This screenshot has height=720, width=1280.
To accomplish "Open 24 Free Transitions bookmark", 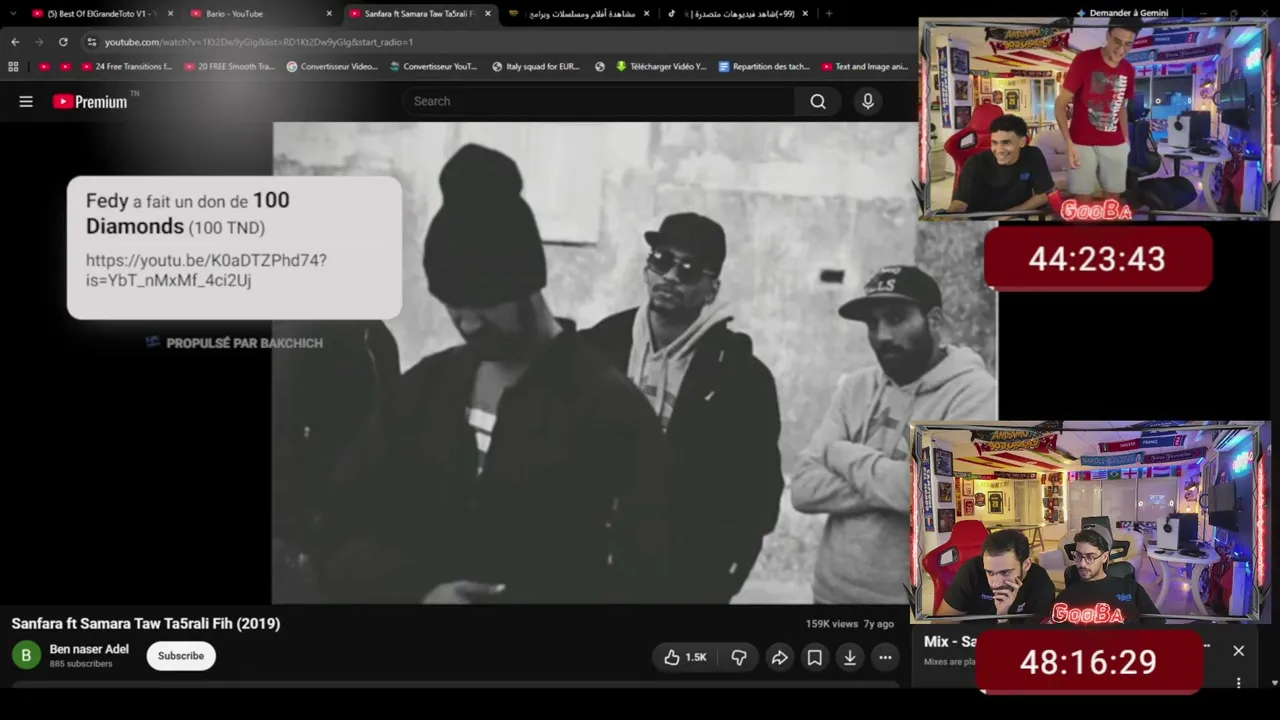I will tap(126, 67).
